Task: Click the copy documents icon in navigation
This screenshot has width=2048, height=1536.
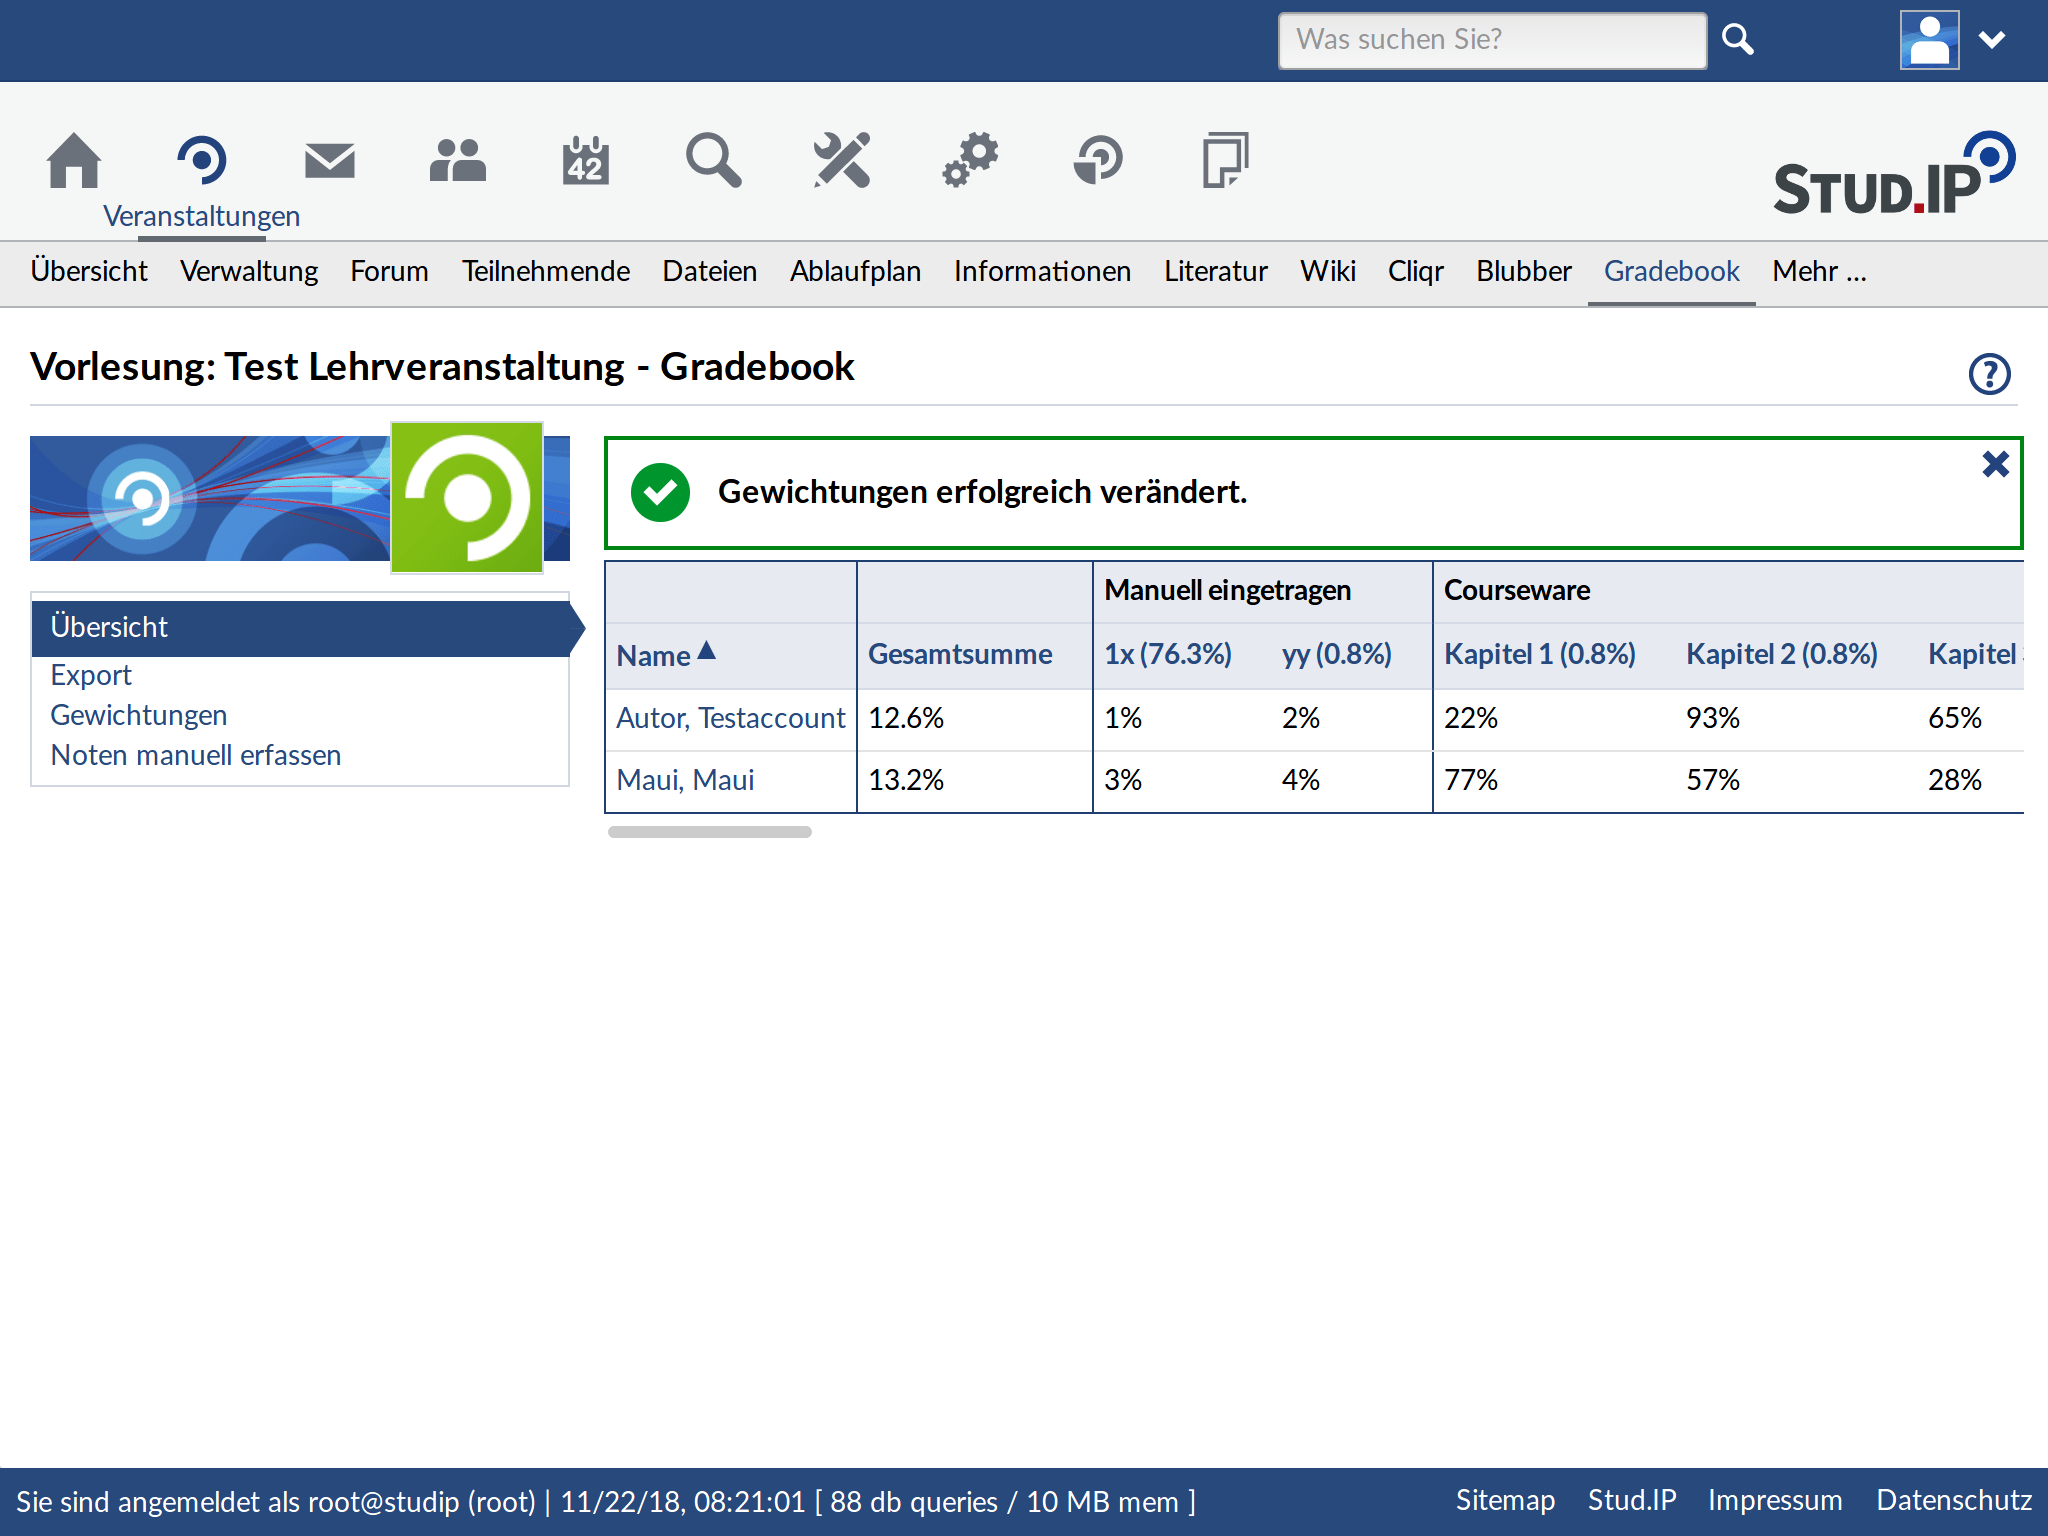Action: pyautogui.click(x=1225, y=161)
